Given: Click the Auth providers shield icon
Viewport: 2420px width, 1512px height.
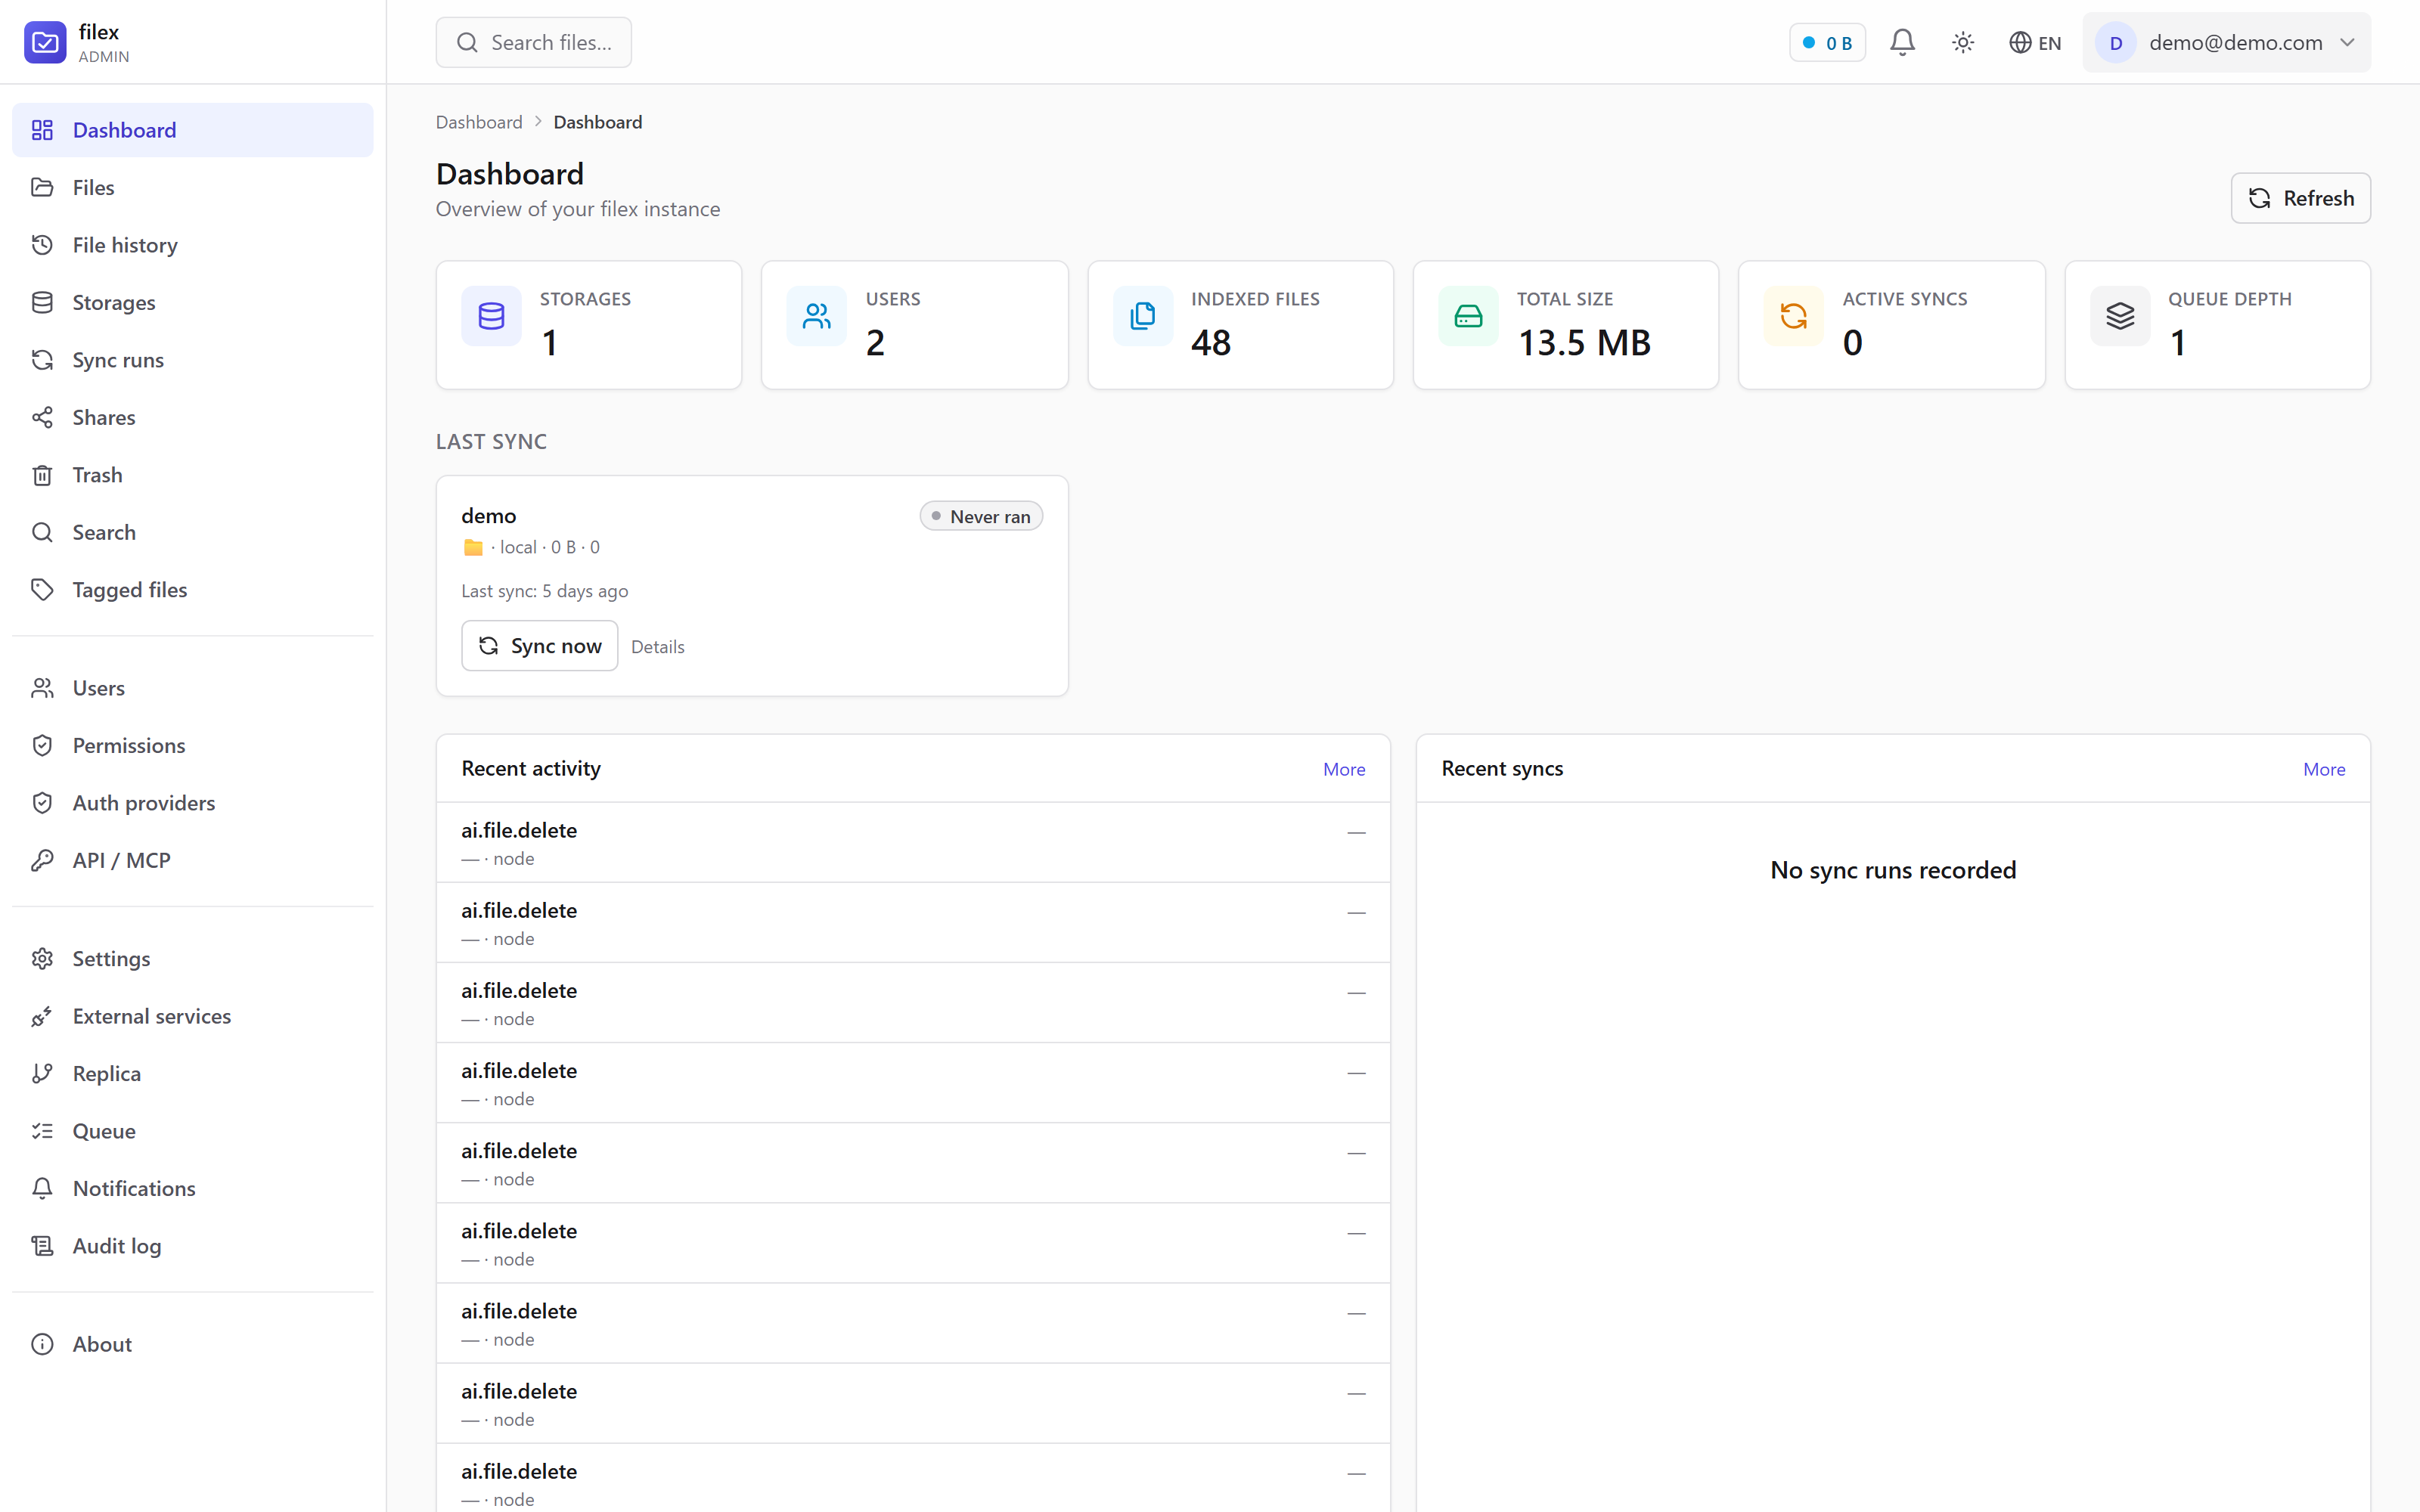Looking at the screenshot, I should (42, 803).
